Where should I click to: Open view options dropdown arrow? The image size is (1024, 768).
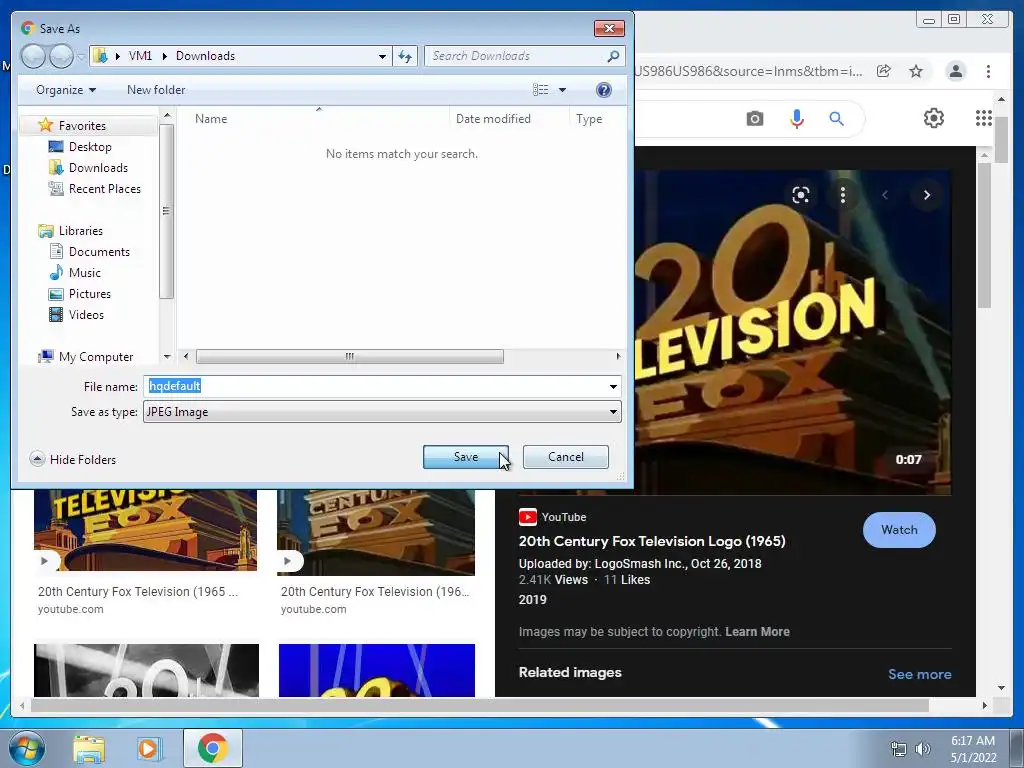tap(562, 90)
